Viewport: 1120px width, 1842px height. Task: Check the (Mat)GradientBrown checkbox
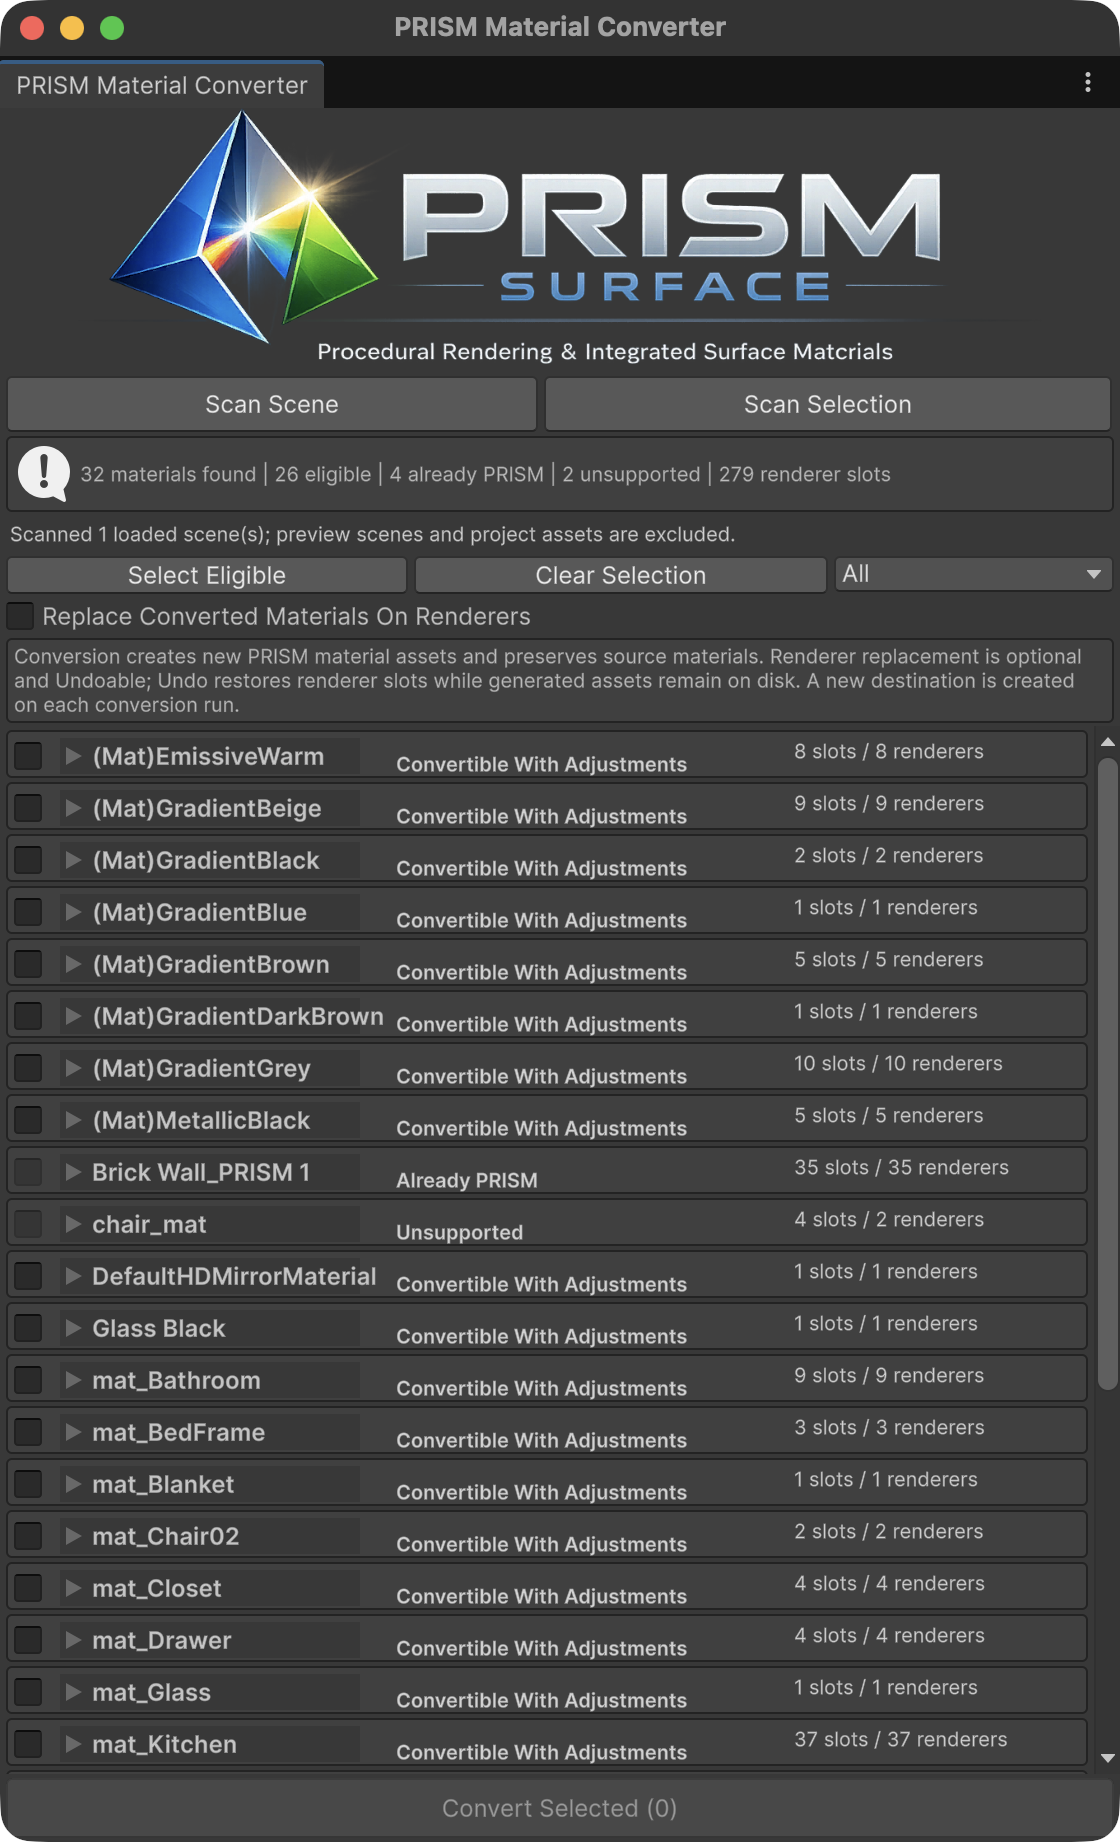(x=28, y=964)
